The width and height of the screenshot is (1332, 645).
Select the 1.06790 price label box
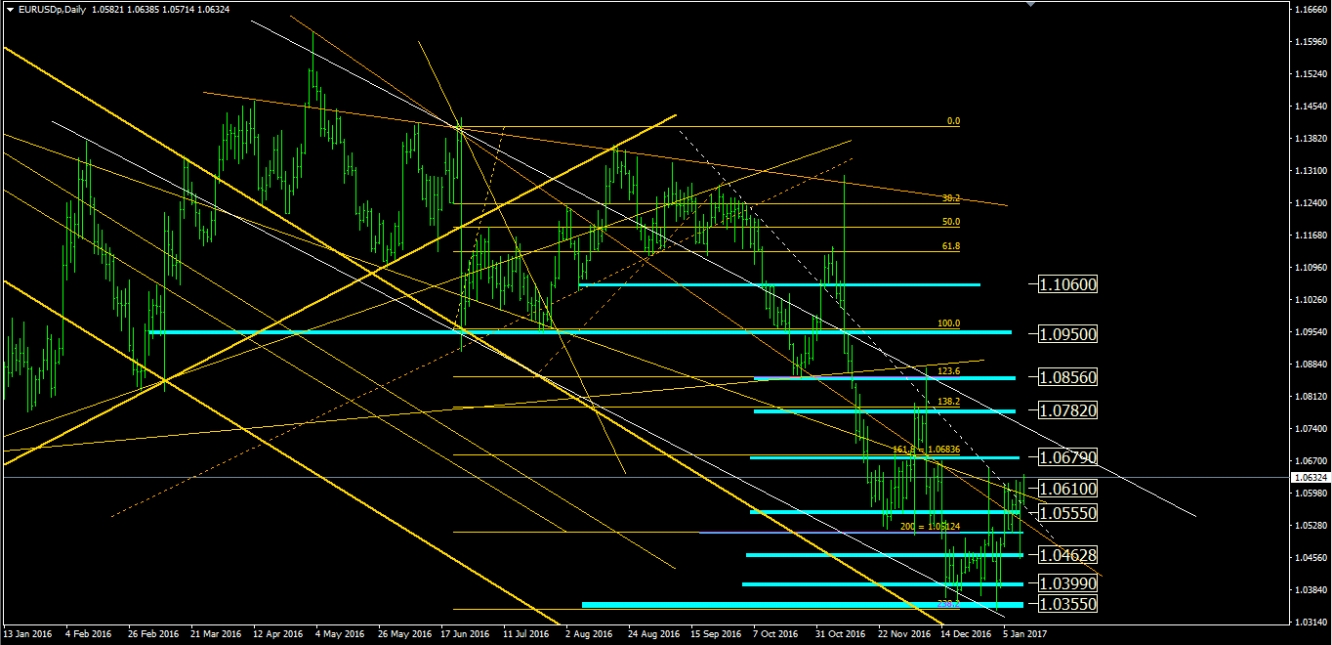(1068, 457)
